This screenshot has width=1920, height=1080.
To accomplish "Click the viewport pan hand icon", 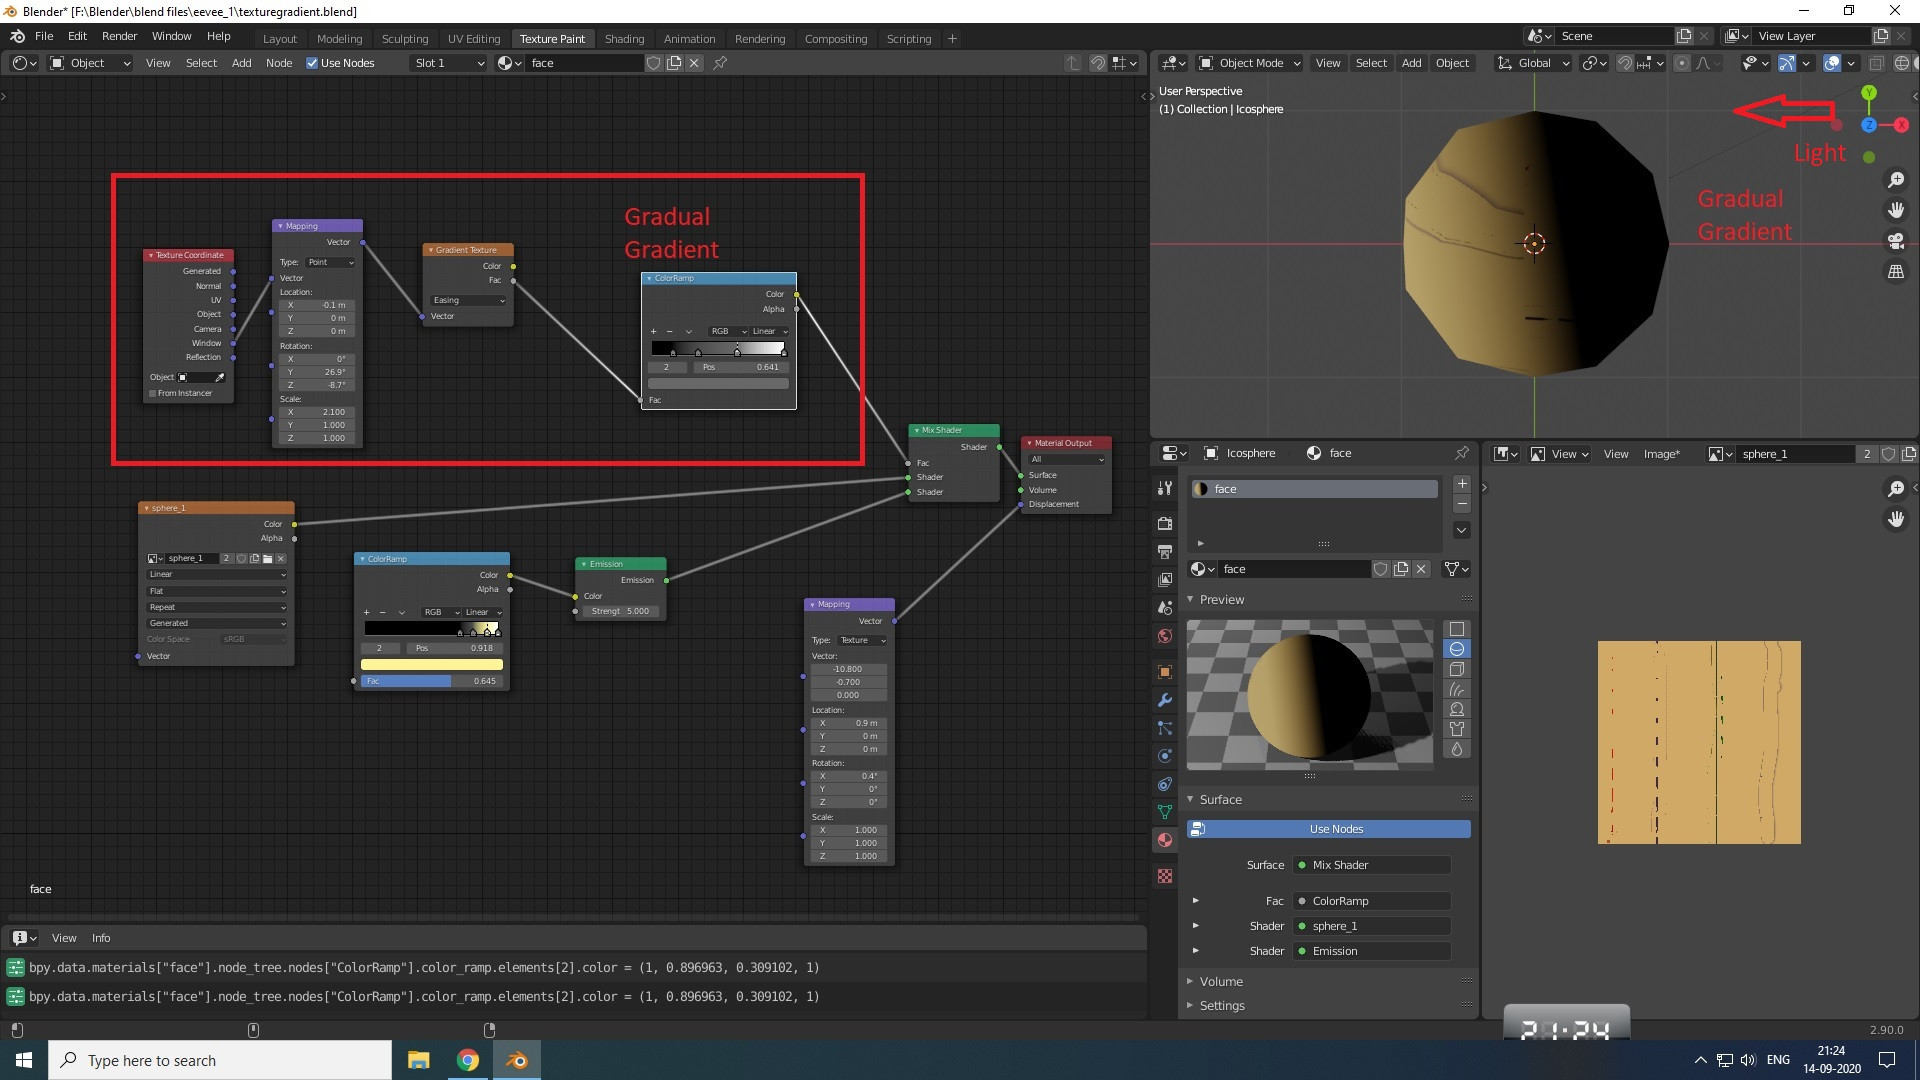I will pos(1895,210).
